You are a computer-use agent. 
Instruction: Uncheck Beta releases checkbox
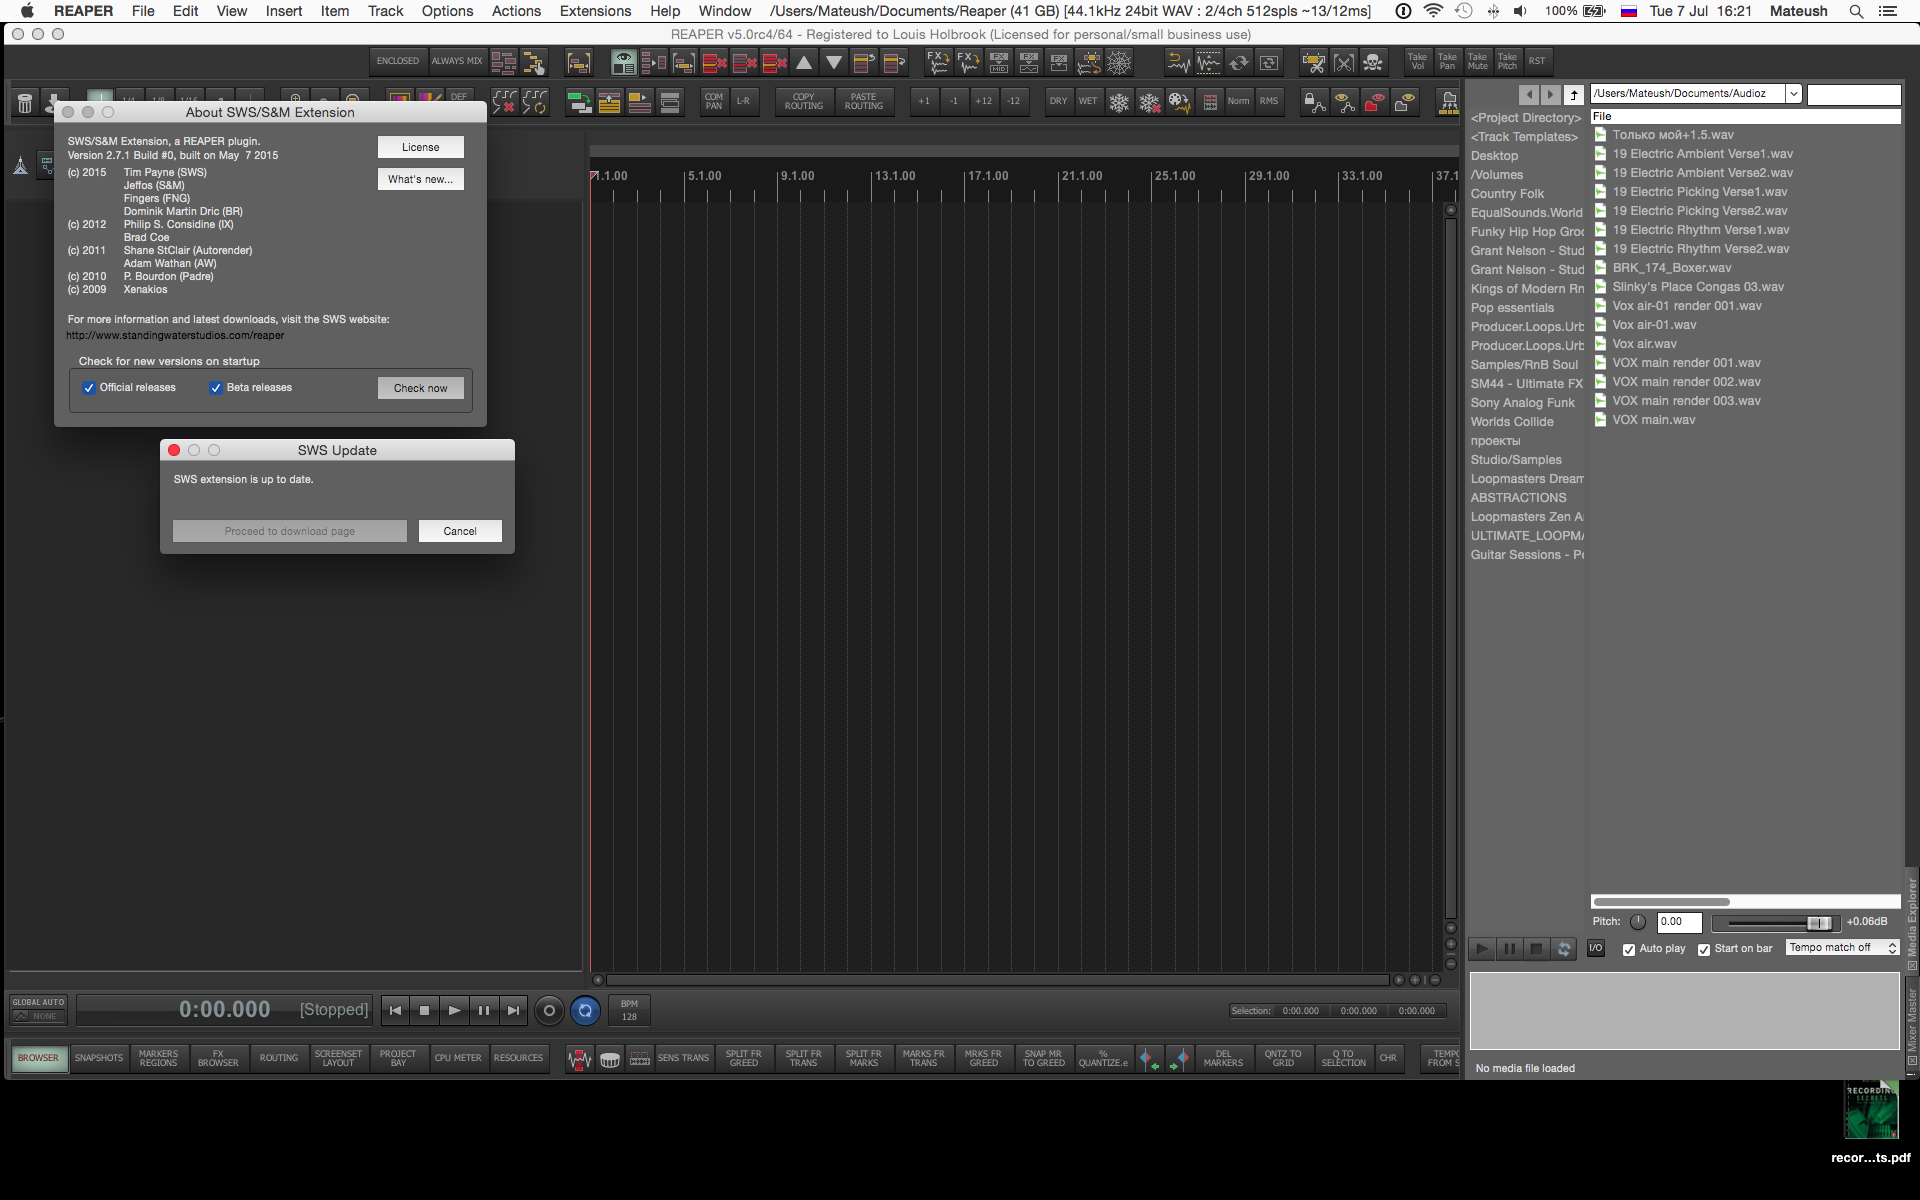[216, 388]
